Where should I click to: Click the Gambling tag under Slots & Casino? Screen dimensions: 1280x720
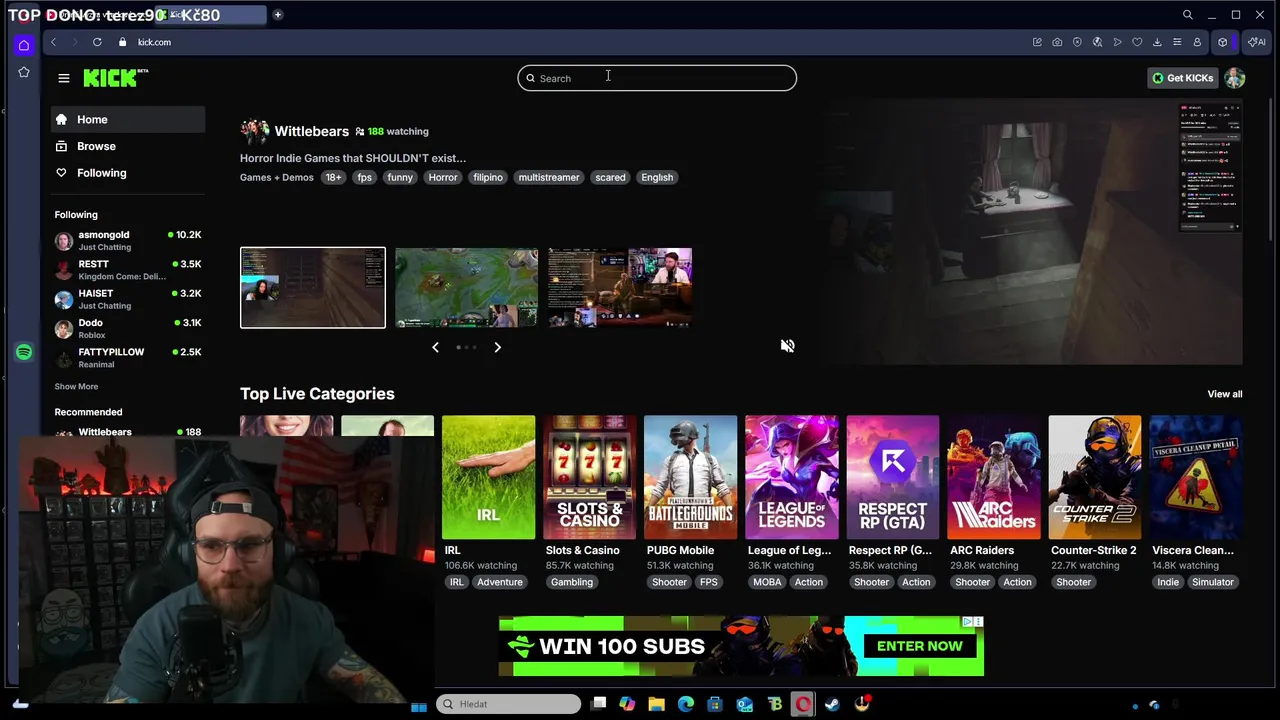click(x=571, y=582)
